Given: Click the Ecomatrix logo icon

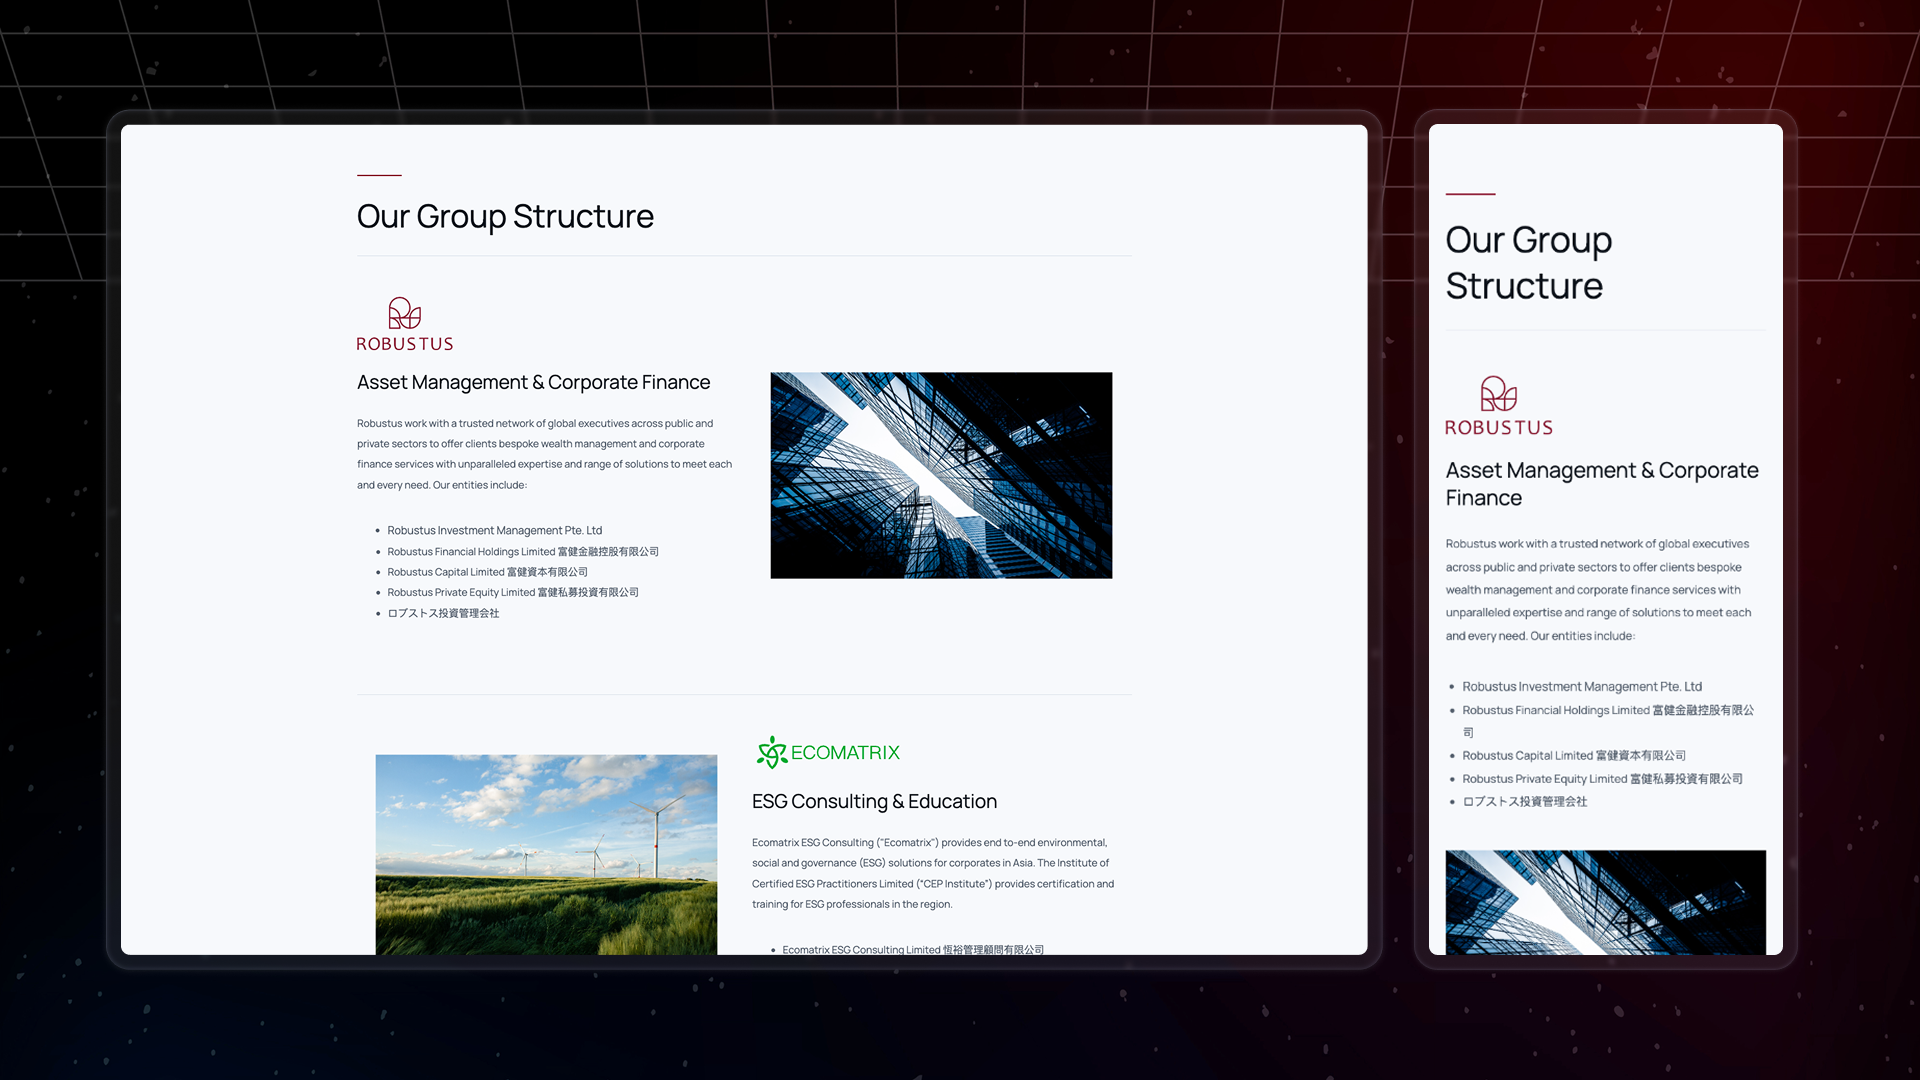Looking at the screenshot, I should click(x=771, y=752).
